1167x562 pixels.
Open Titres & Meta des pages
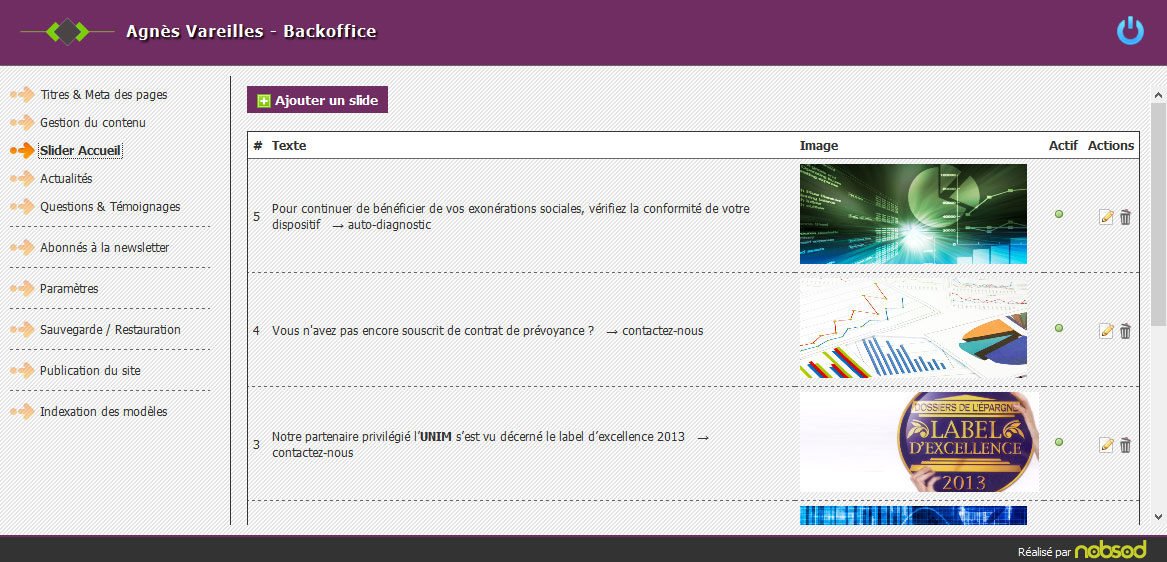click(x=103, y=95)
